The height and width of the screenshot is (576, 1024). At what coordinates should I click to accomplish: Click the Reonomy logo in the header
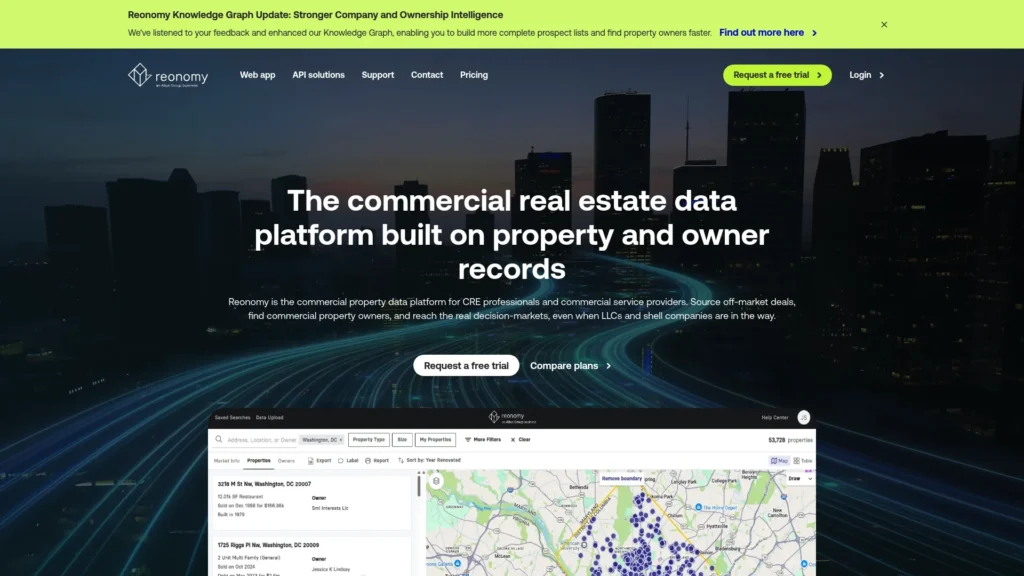coord(168,75)
